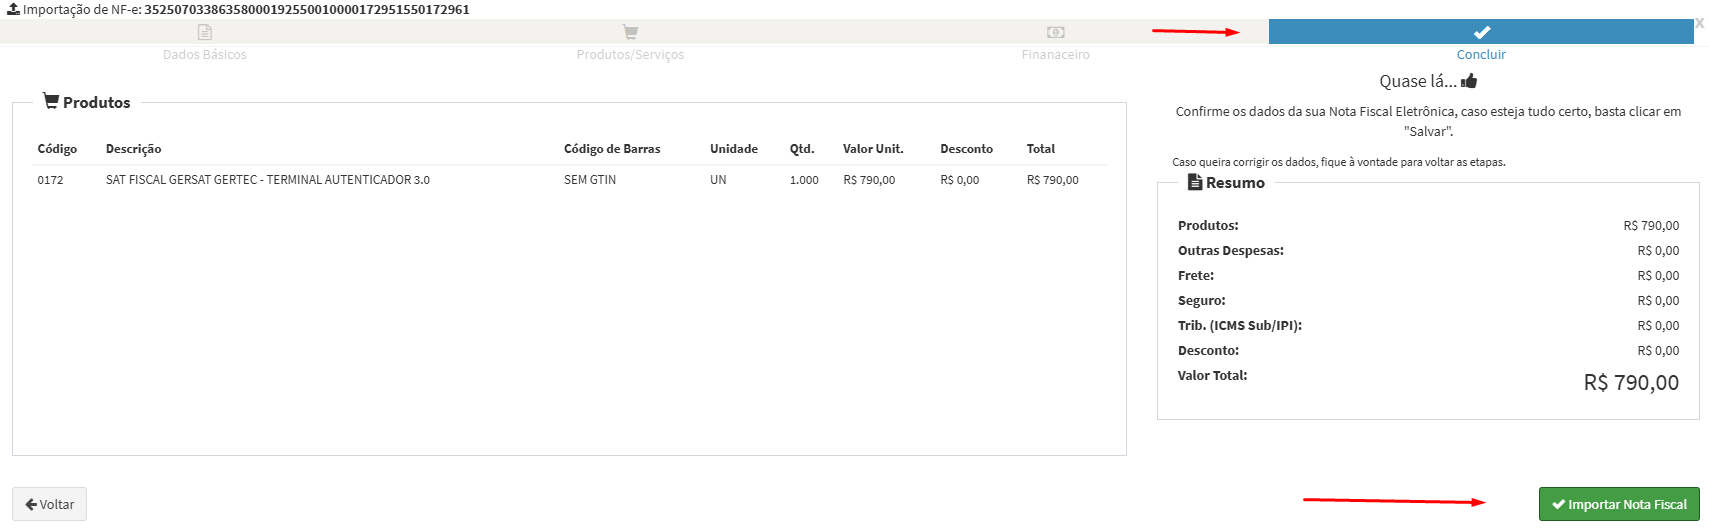Viewport: 1709px width, 529px height.
Task: Click the checkmark on the blue Concluir bar
Action: pos(1481,32)
